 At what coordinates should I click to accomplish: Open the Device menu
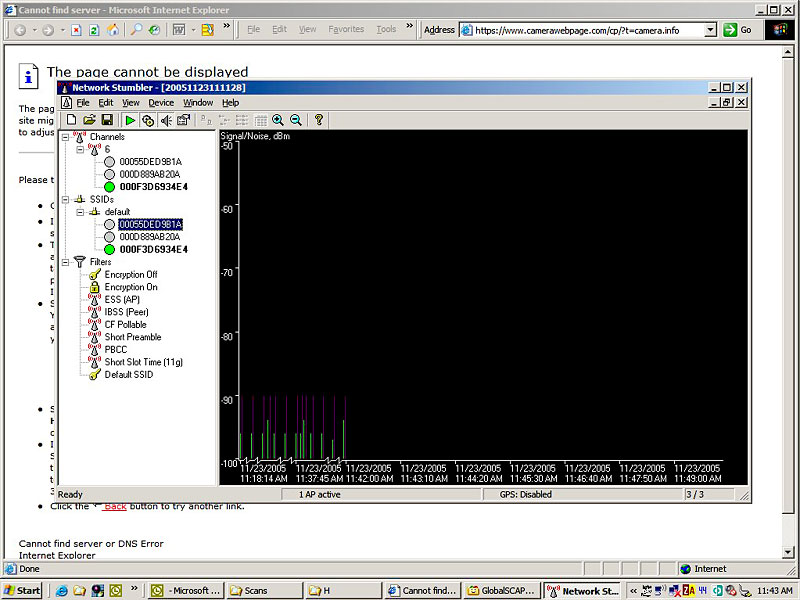(x=161, y=103)
